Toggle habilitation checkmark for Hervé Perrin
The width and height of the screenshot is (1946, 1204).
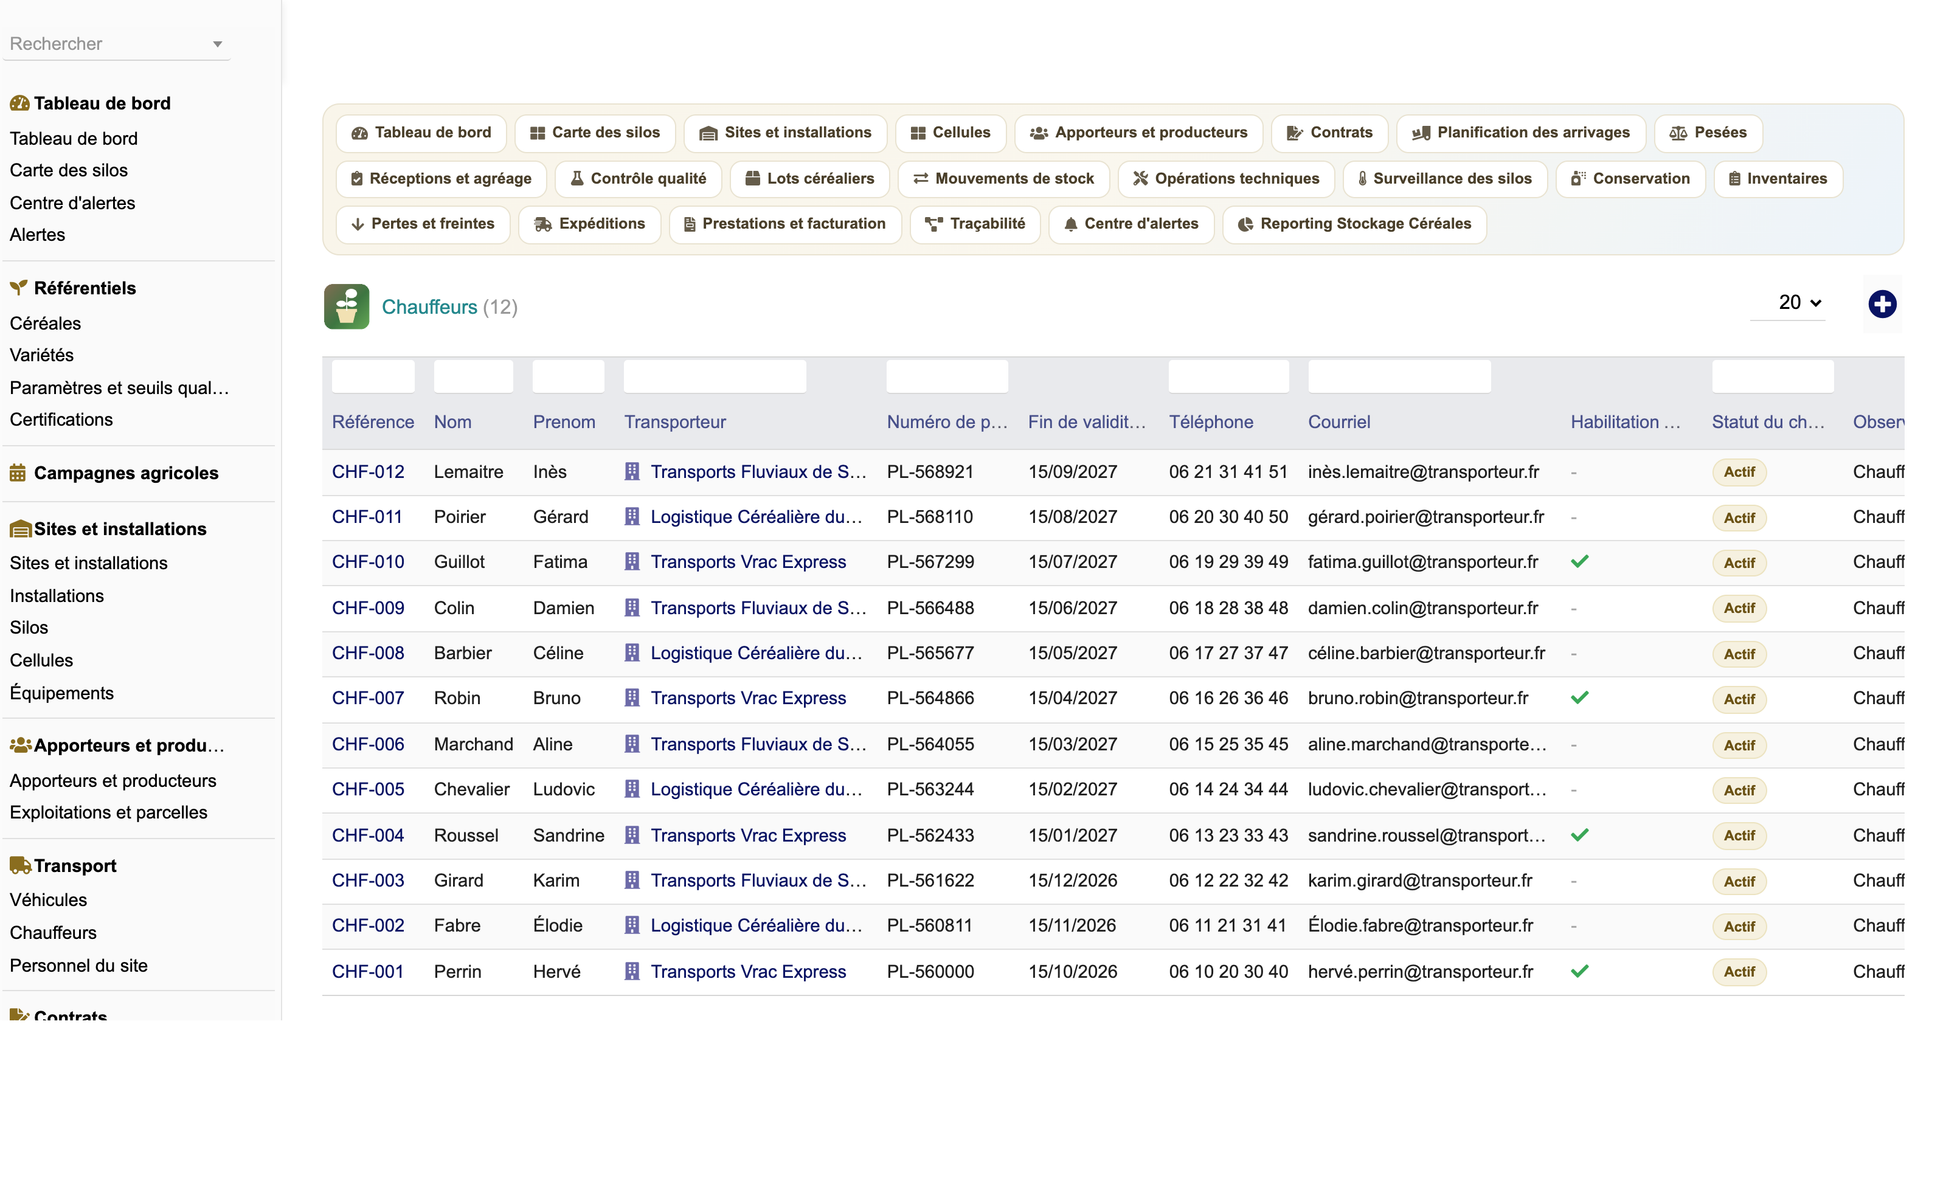point(1580,971)
